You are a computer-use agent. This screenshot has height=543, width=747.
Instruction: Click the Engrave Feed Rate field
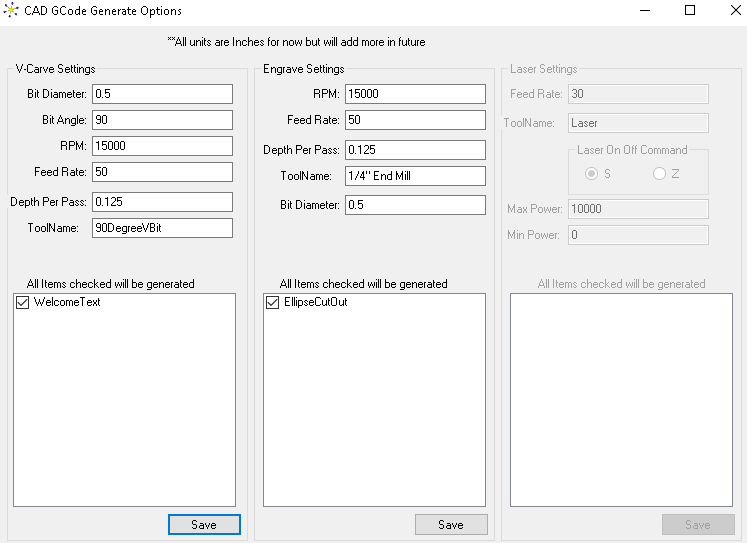pyautogui.click(x=415, y=120)
